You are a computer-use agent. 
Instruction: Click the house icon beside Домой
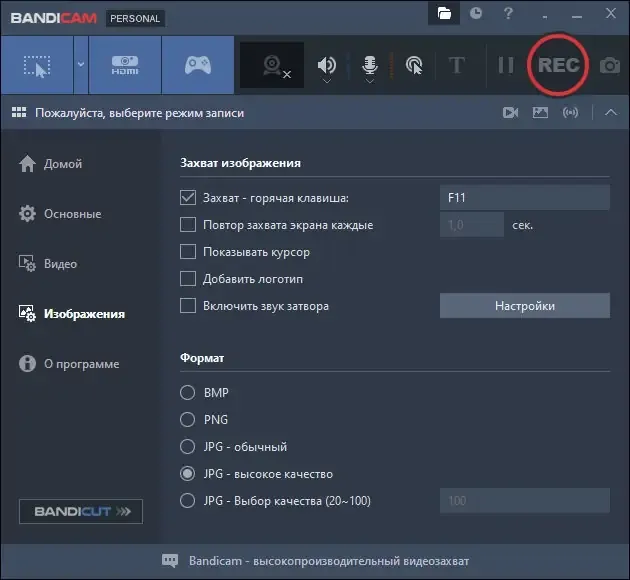(x=27, y=163)
